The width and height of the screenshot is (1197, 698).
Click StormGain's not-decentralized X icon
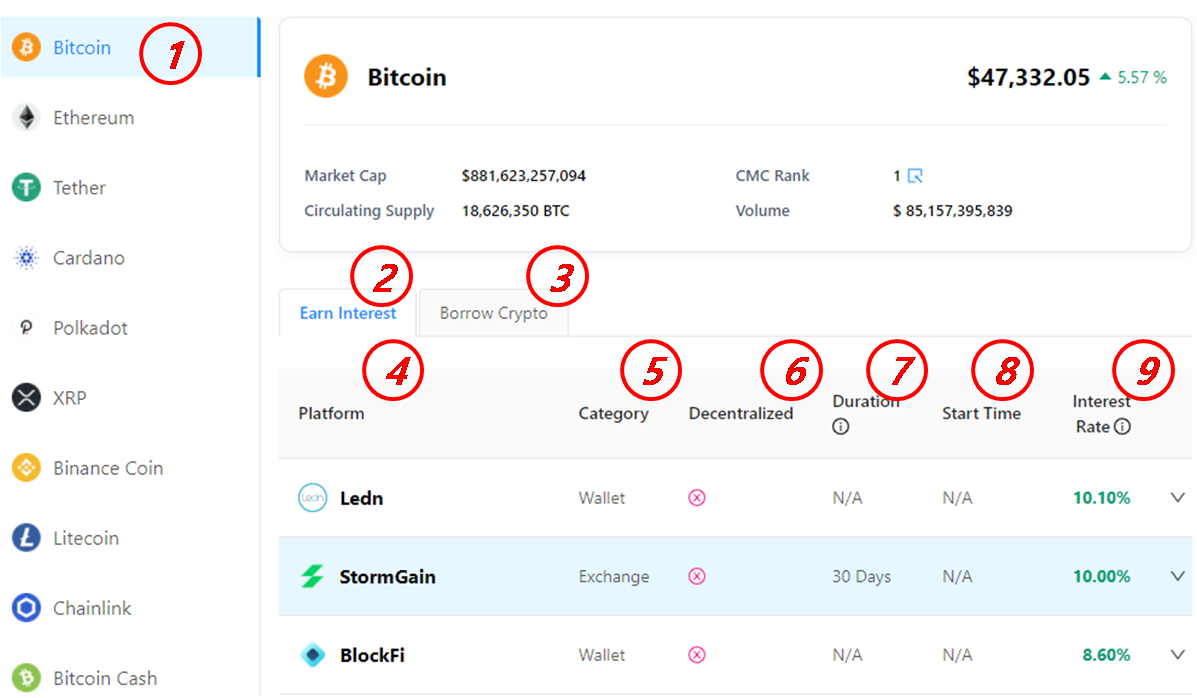(697, 577)
